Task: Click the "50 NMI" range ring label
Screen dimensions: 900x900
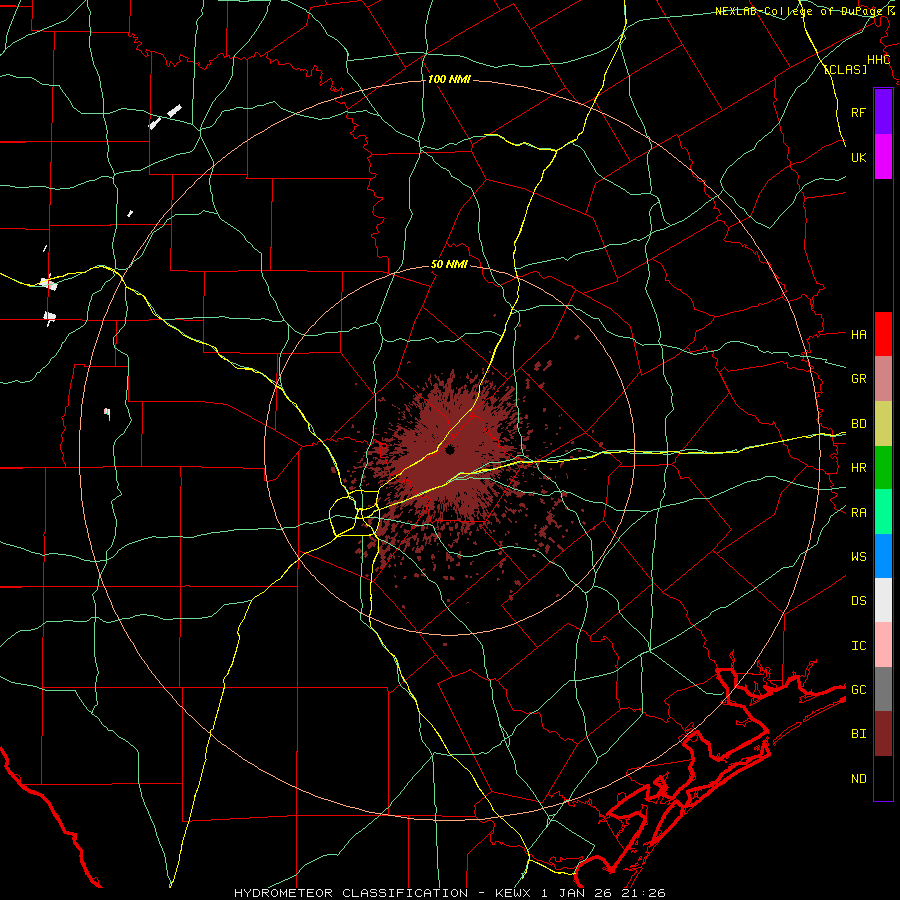Action: click(x=449, y=264)
